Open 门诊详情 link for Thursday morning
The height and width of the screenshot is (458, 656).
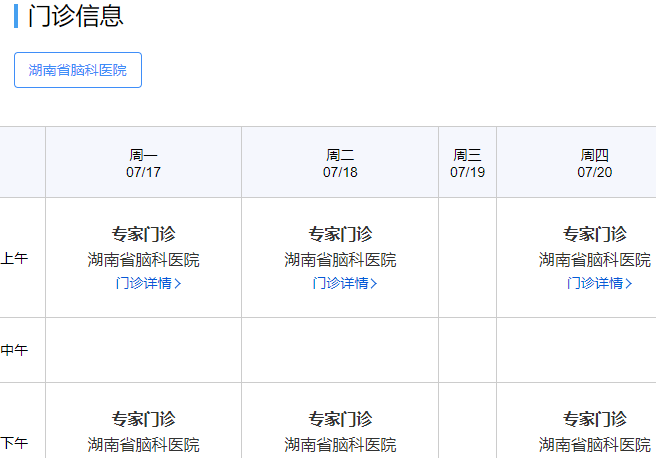(598, 283)
